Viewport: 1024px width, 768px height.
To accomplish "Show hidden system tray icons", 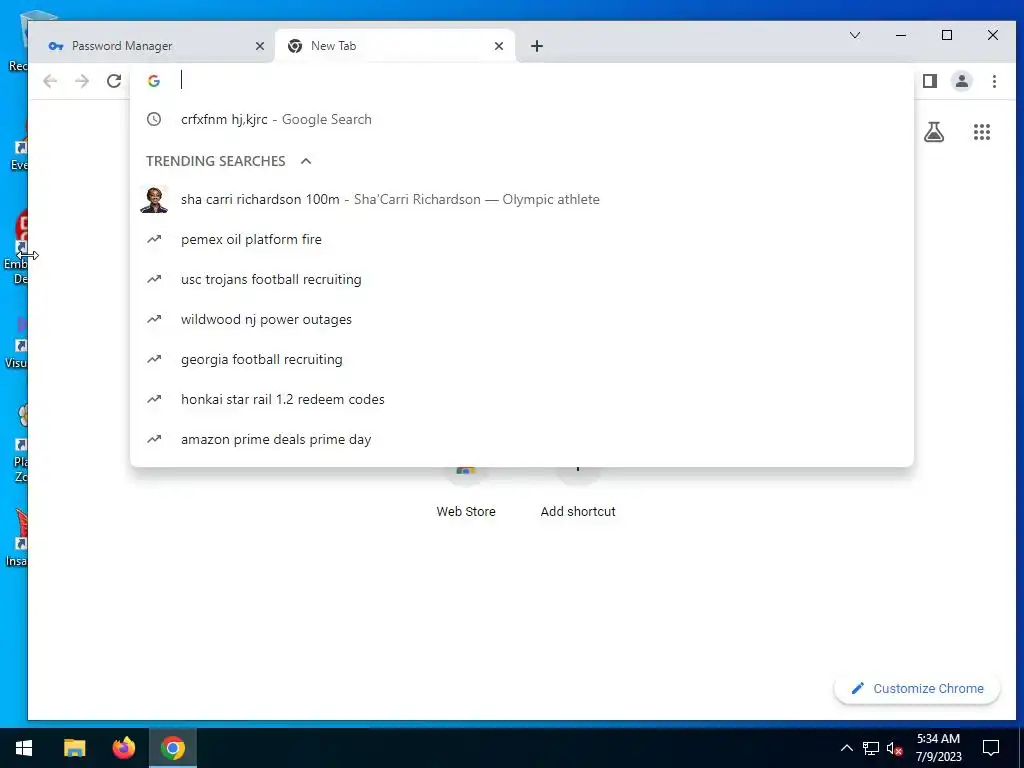I will pos(846,748).
